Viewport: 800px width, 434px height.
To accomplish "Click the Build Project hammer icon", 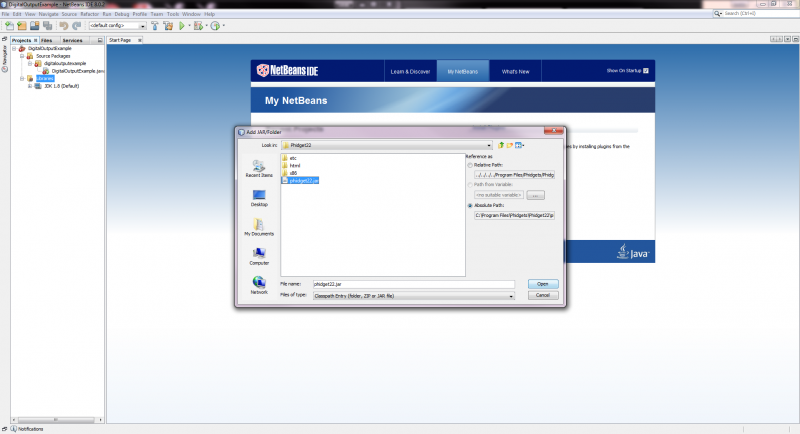I will coord(155,25).
